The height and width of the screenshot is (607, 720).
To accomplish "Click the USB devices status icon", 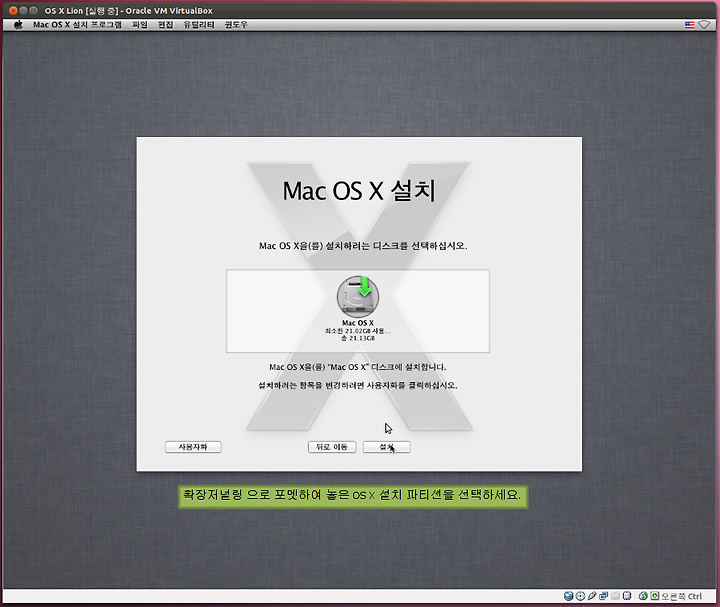I will 592,596.
